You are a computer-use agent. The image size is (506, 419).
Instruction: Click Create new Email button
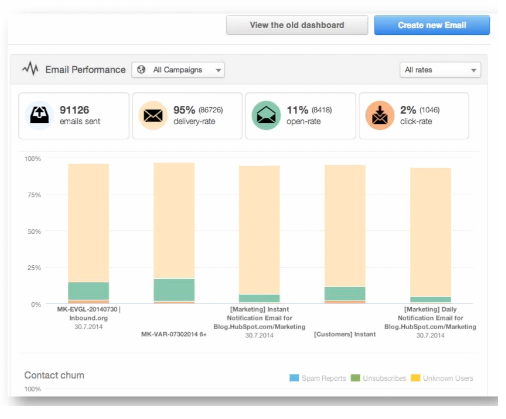click(432, 25)
